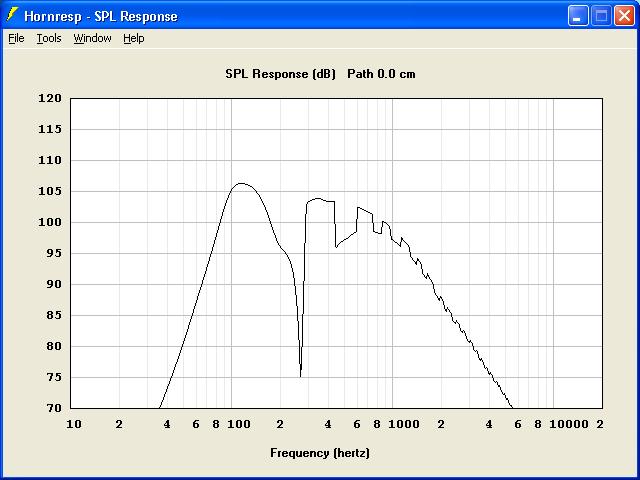Click the 1000 Hz frequency label
Image resolution: width=640 pixels, height=480 pixels.
tap(404, 424)
